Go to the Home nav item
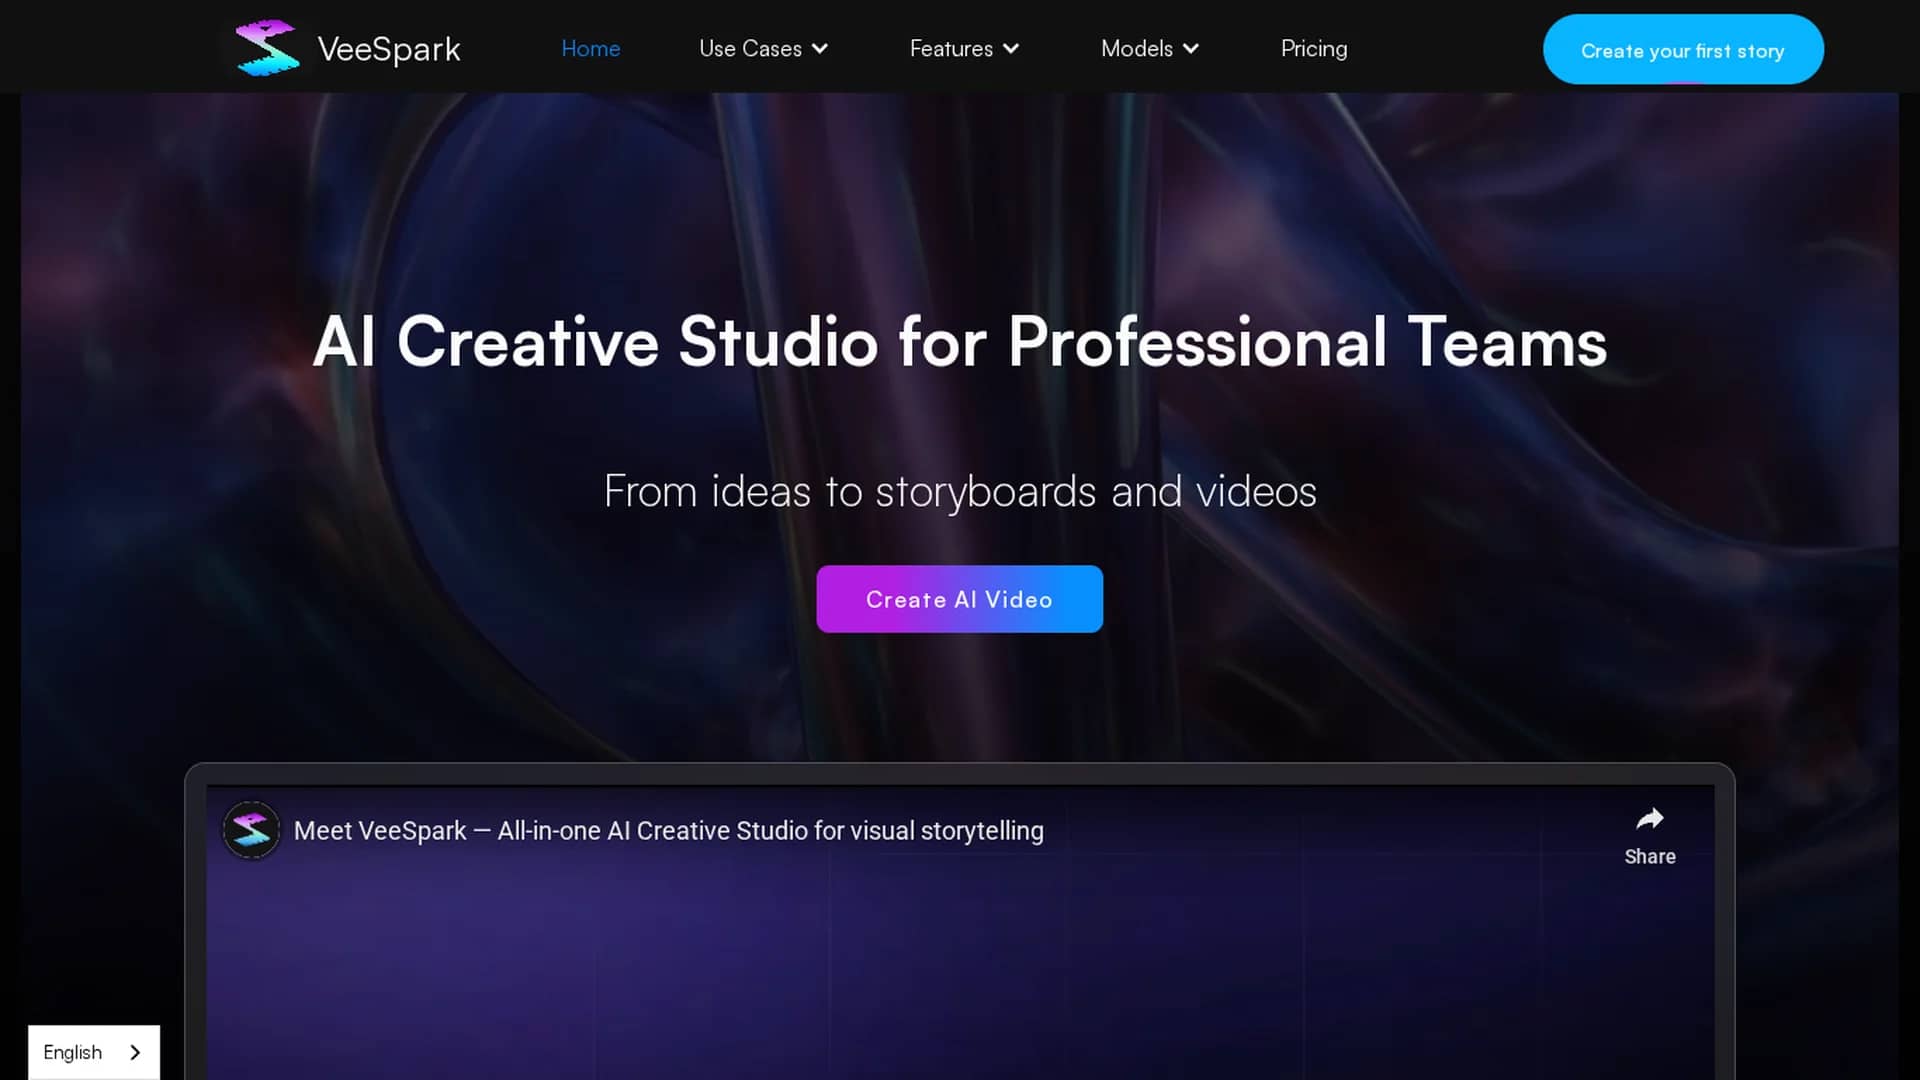1920x1080 pixels. click(x=591, y=48)
